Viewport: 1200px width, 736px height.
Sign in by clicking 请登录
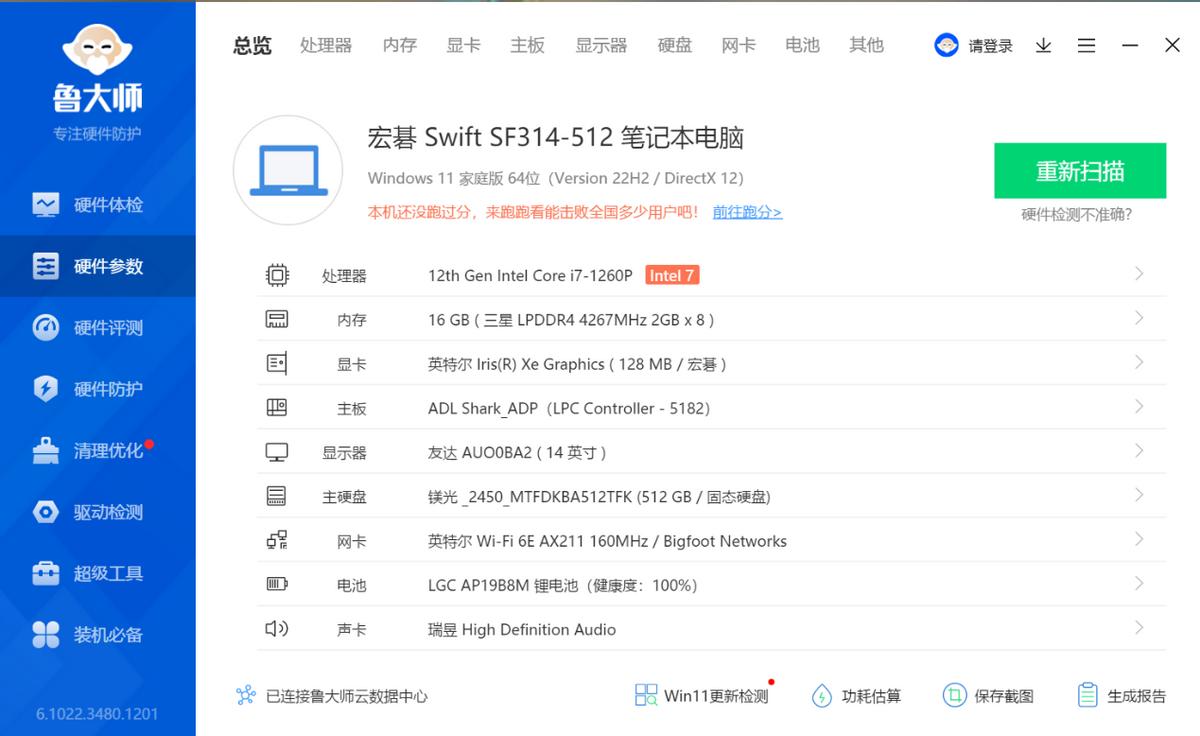click(x=989, y=45)
